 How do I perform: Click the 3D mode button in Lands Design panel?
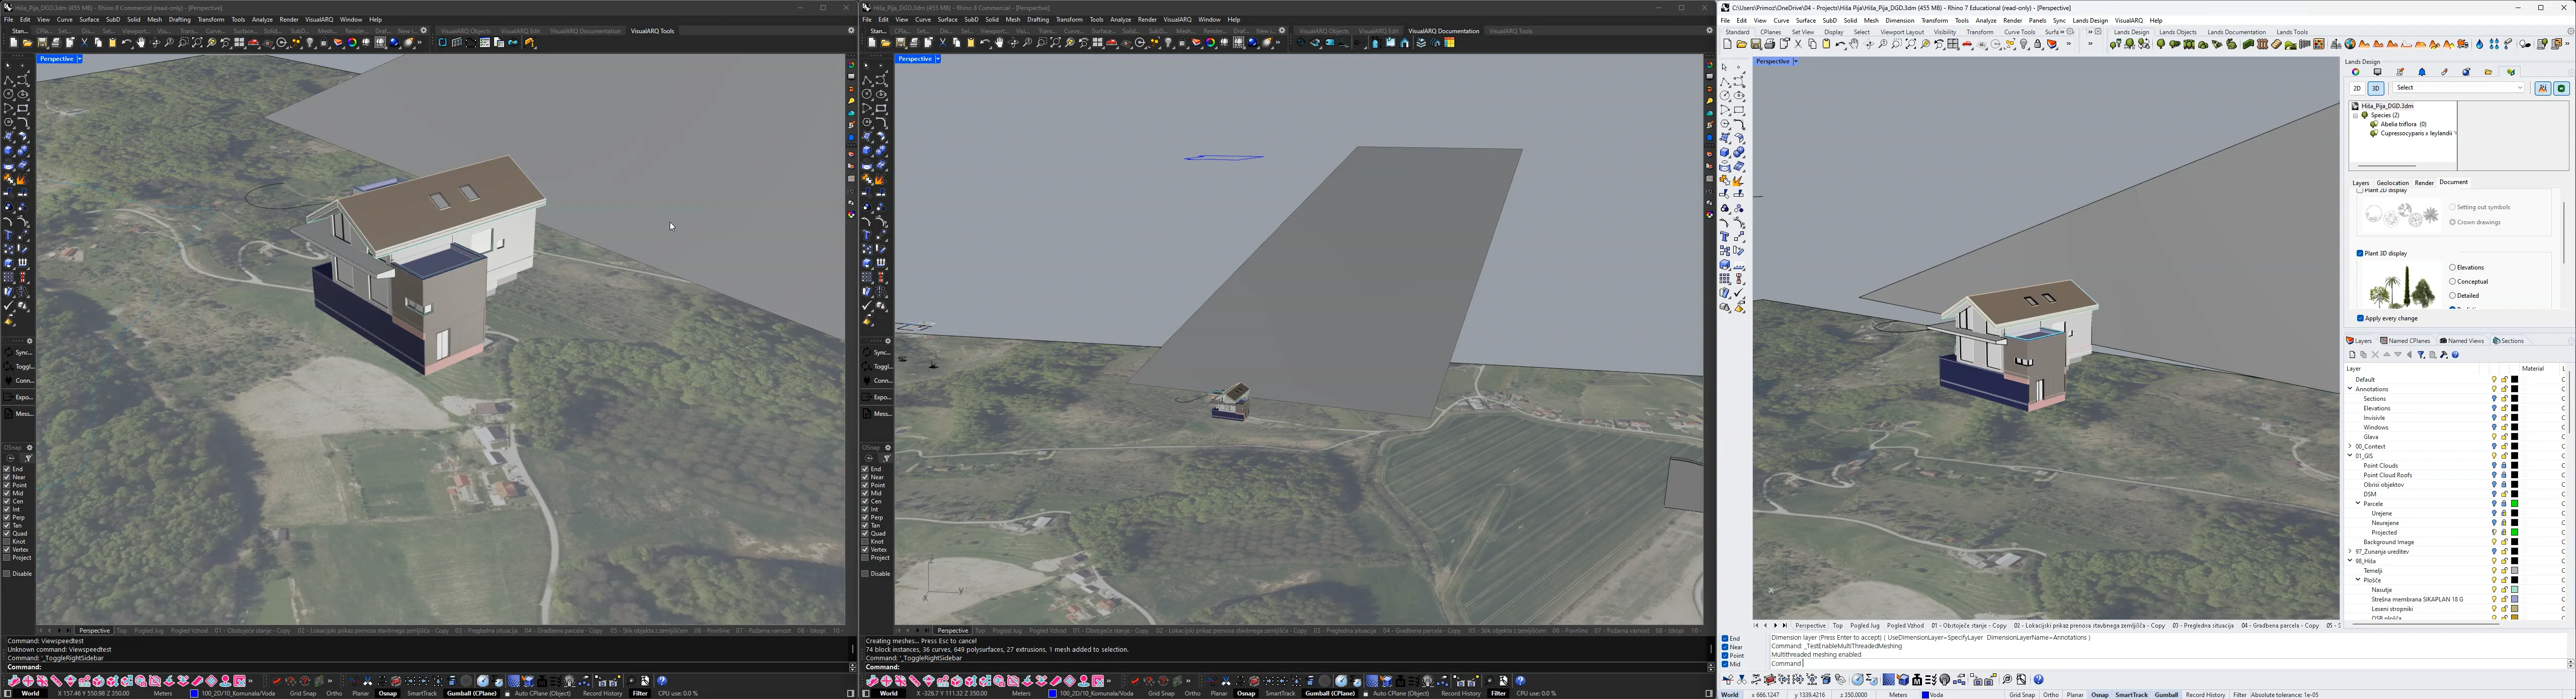click(x=2376, y=88)
